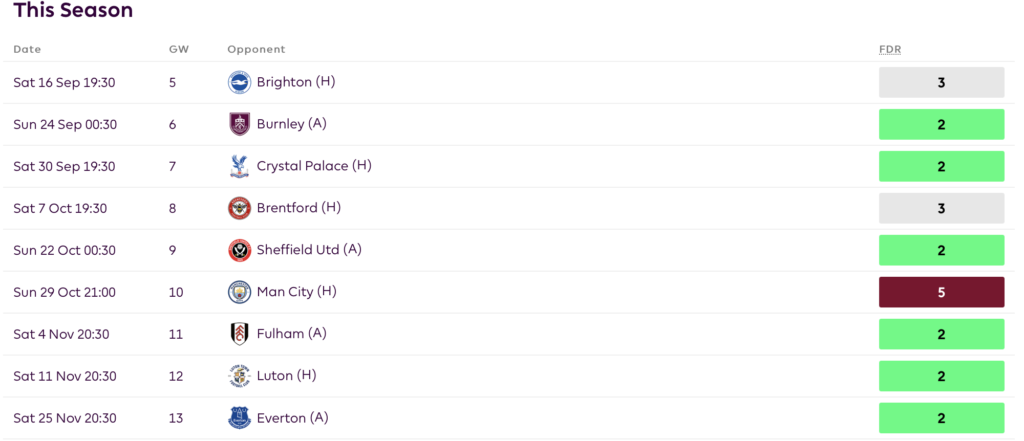
Task: Select the Crystal Palace club badge
Action: (239, 166)
